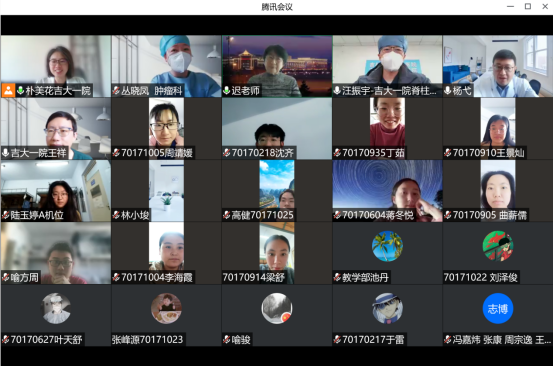Screen dimensions: 554x366
Task: Click microphone icon next to 杨弋
Action: 448,91
